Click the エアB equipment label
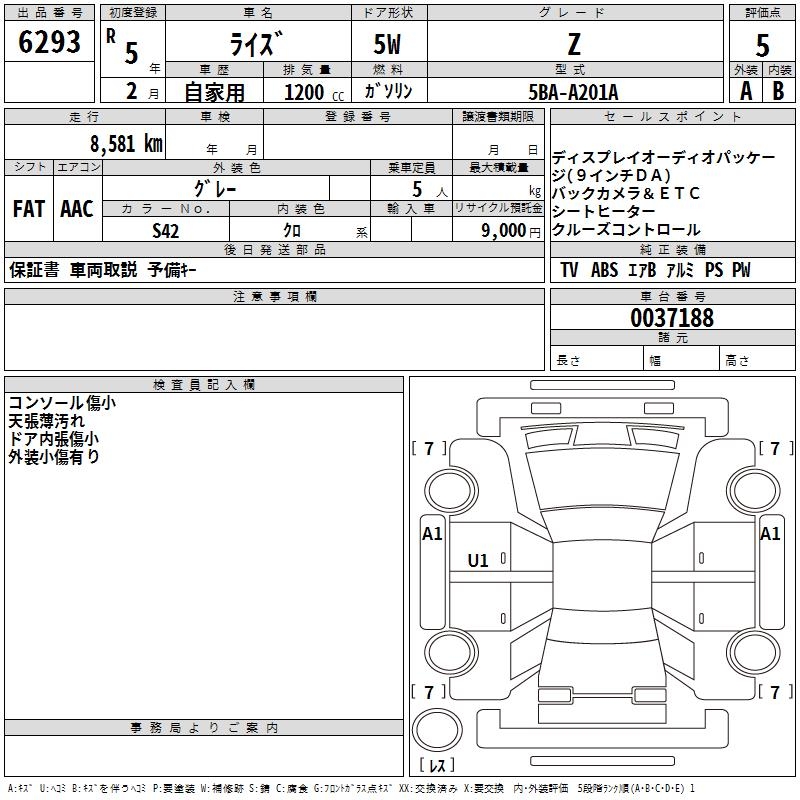This screenshot has width=800, height=800. coord(642,270)
